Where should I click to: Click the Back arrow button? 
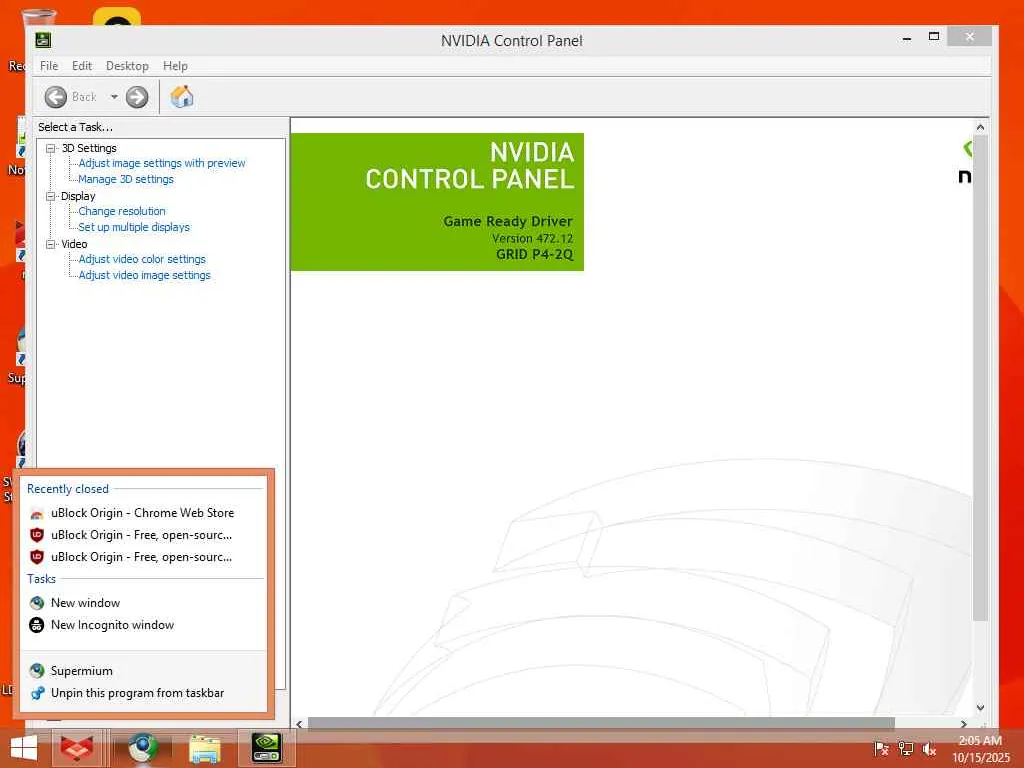pos(56,97)
